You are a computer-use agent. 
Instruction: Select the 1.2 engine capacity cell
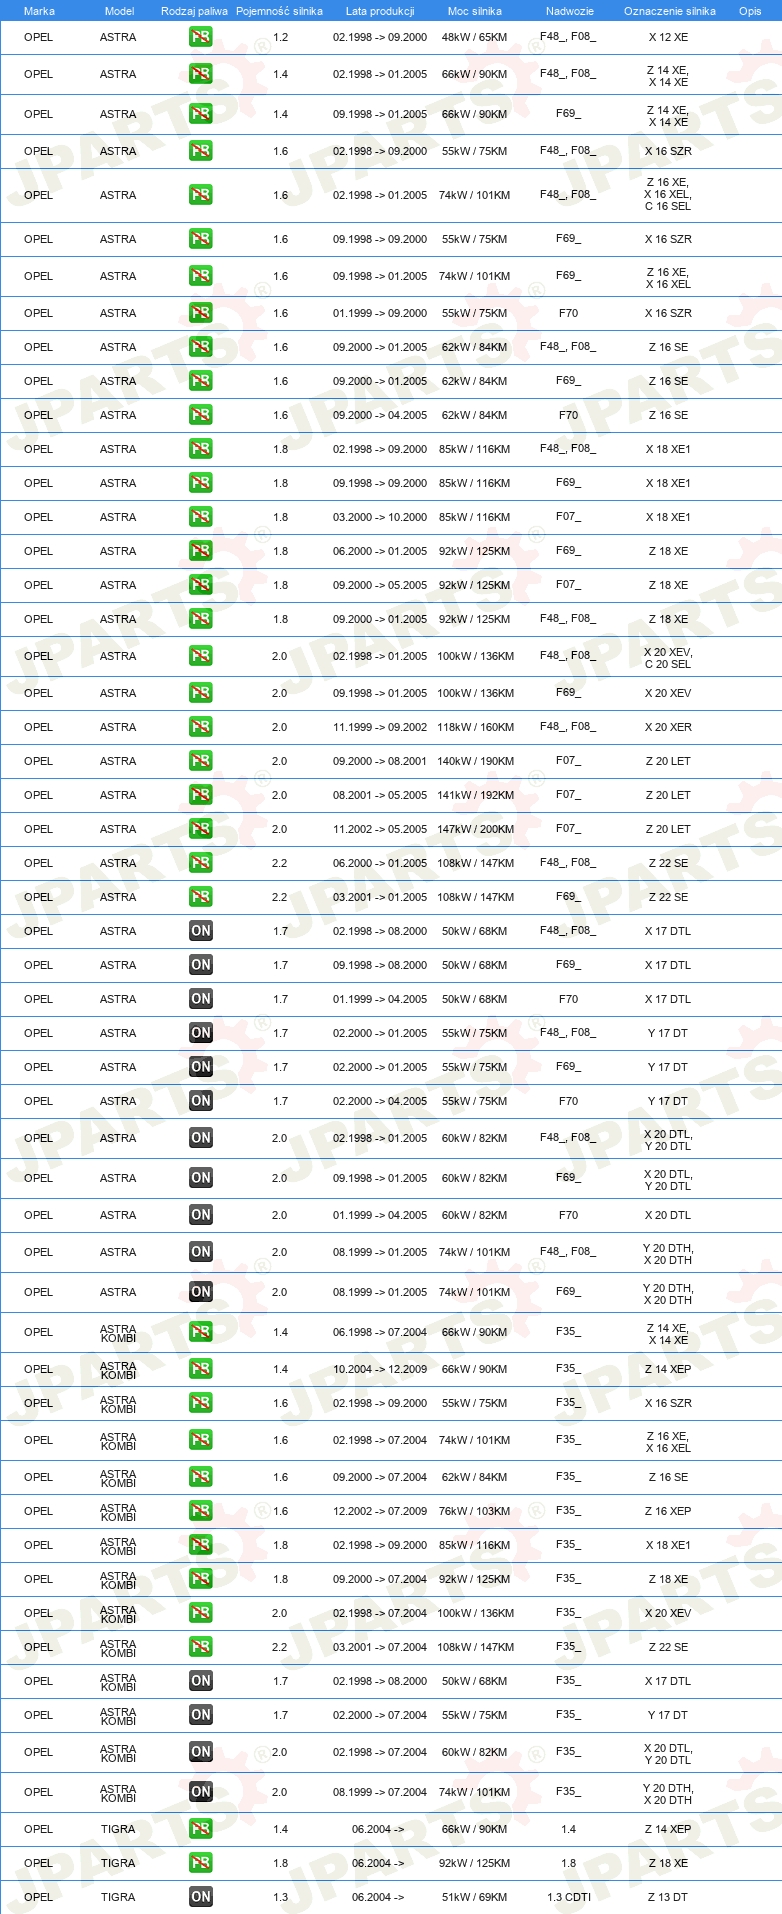280,37
